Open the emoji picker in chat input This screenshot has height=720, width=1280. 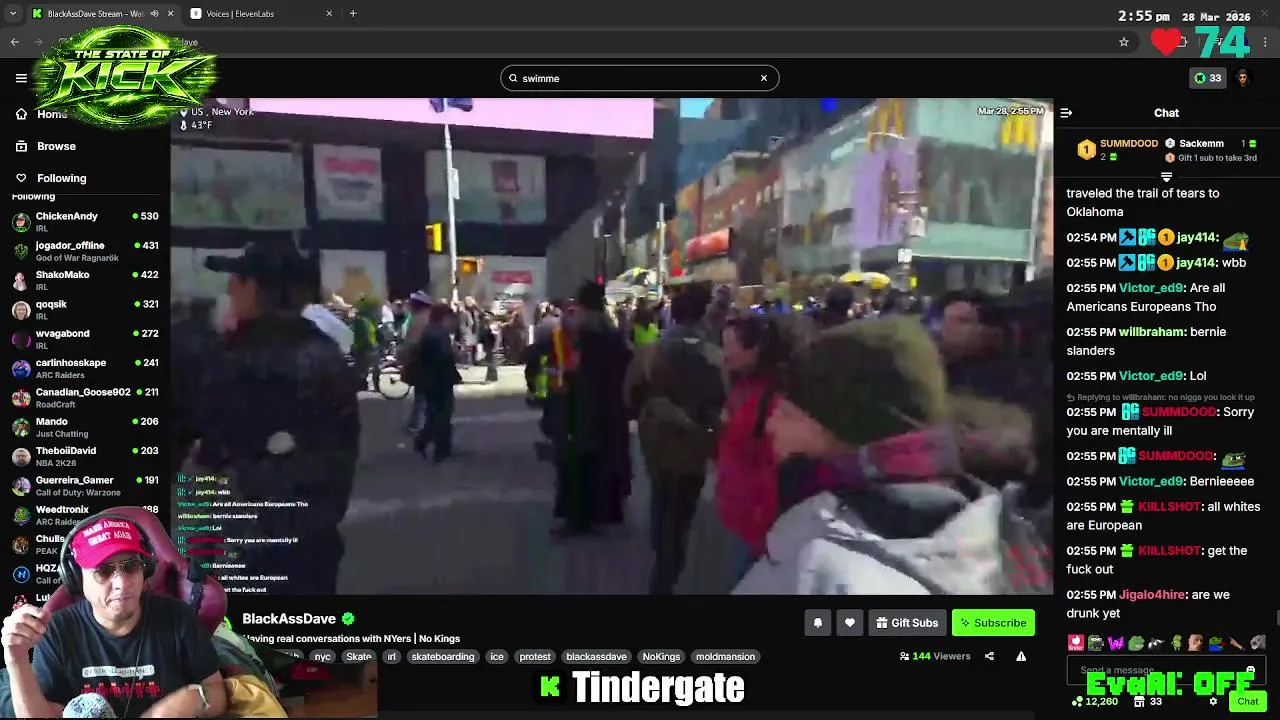1250,670
